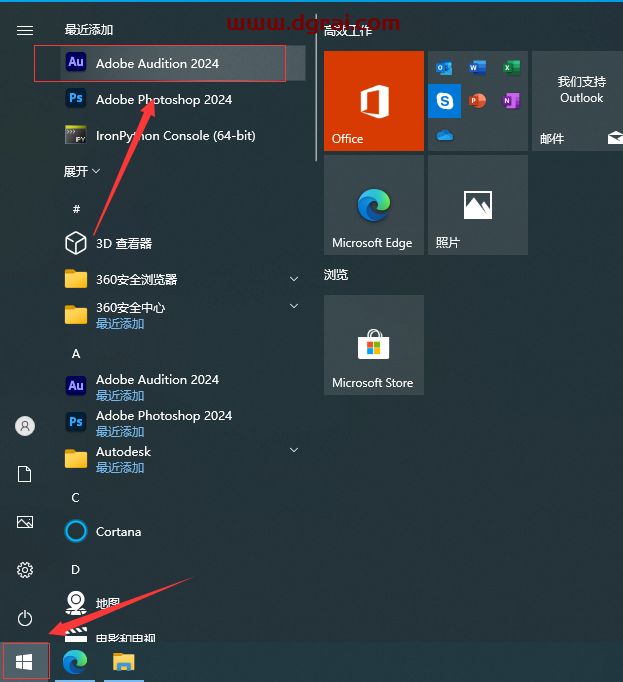The image size is (623, 682).
Task: Click the user account icon
Action: [x=25, y=426]
